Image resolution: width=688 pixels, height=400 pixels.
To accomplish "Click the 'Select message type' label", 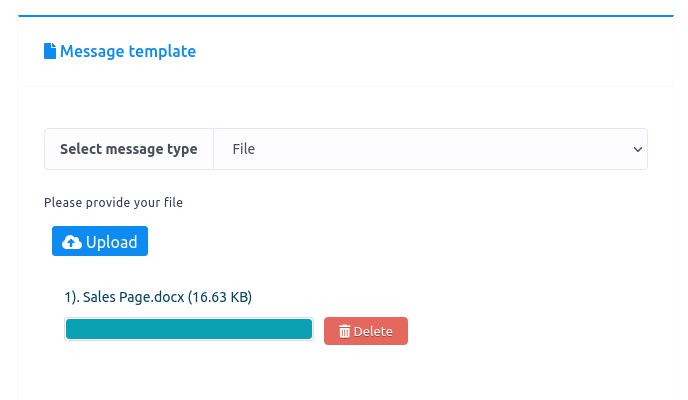I will [x=128, y=149].
